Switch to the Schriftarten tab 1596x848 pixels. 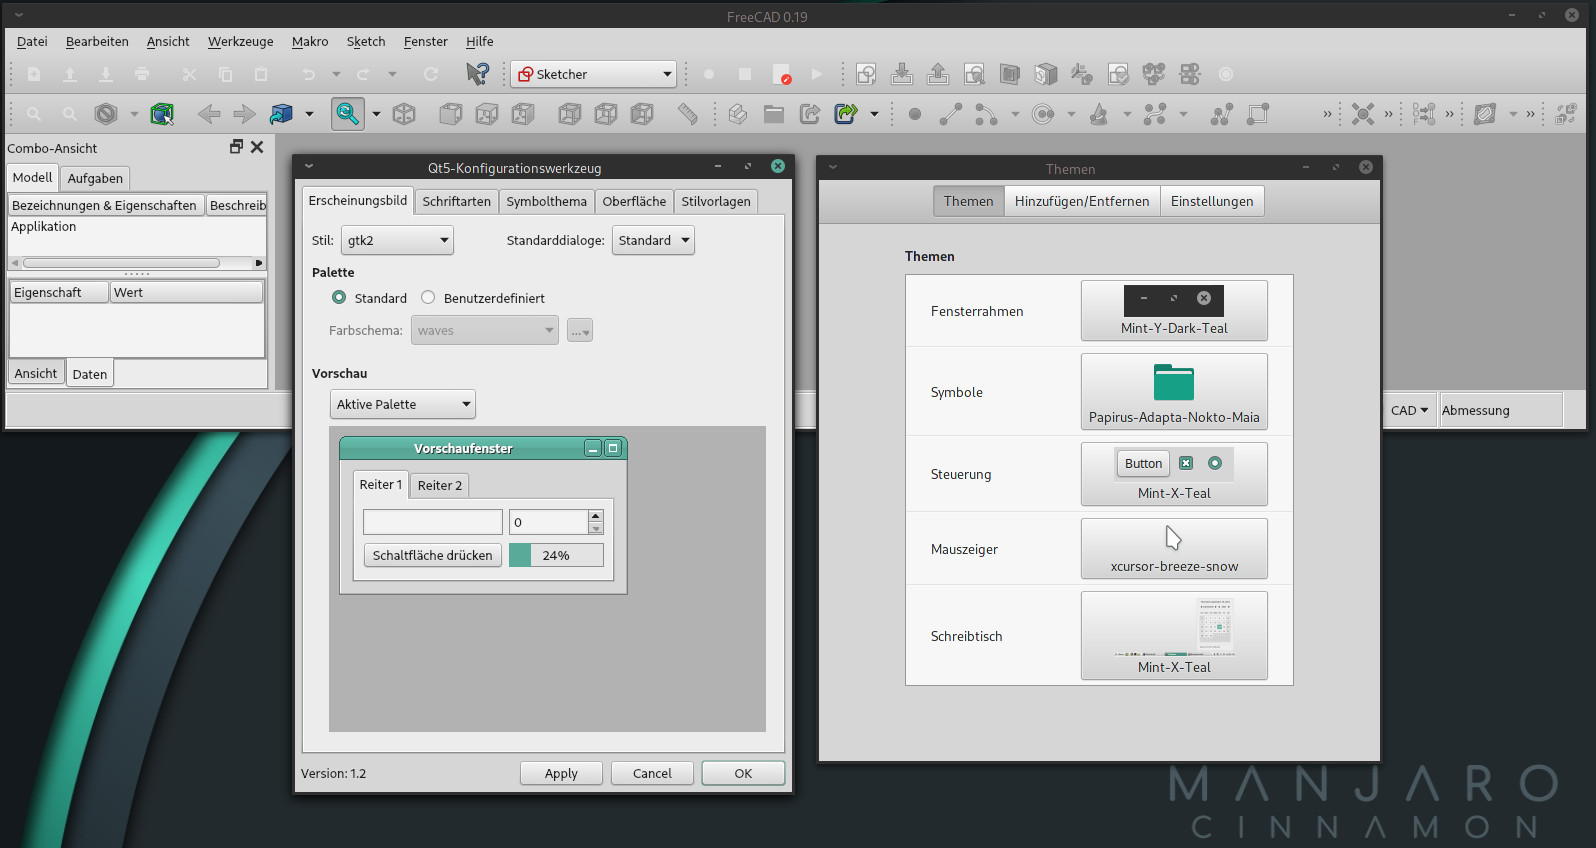pos(456,201)
